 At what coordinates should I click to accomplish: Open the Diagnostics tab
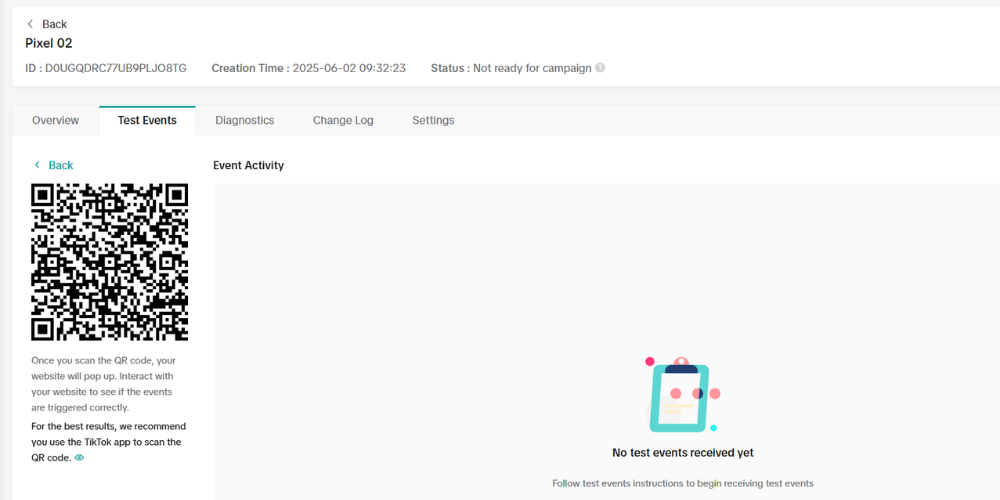245,120
